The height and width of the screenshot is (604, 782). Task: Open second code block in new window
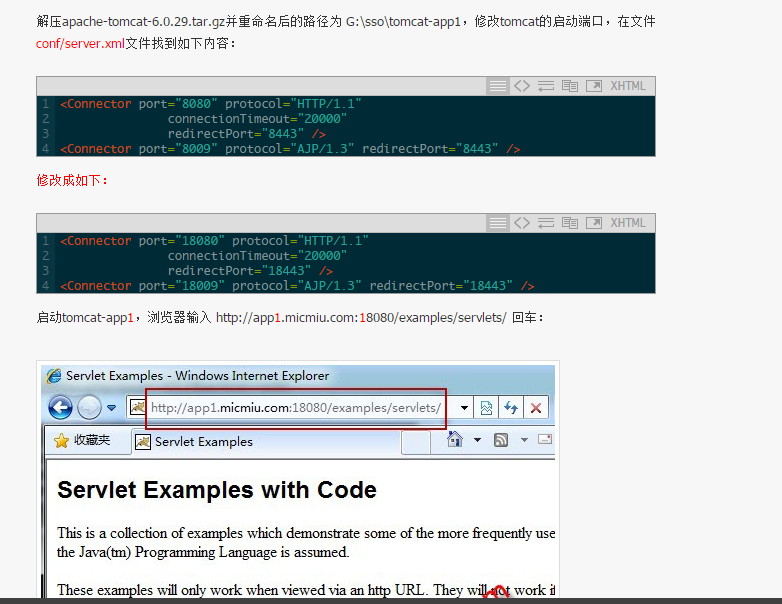click(x=593, y=223)
